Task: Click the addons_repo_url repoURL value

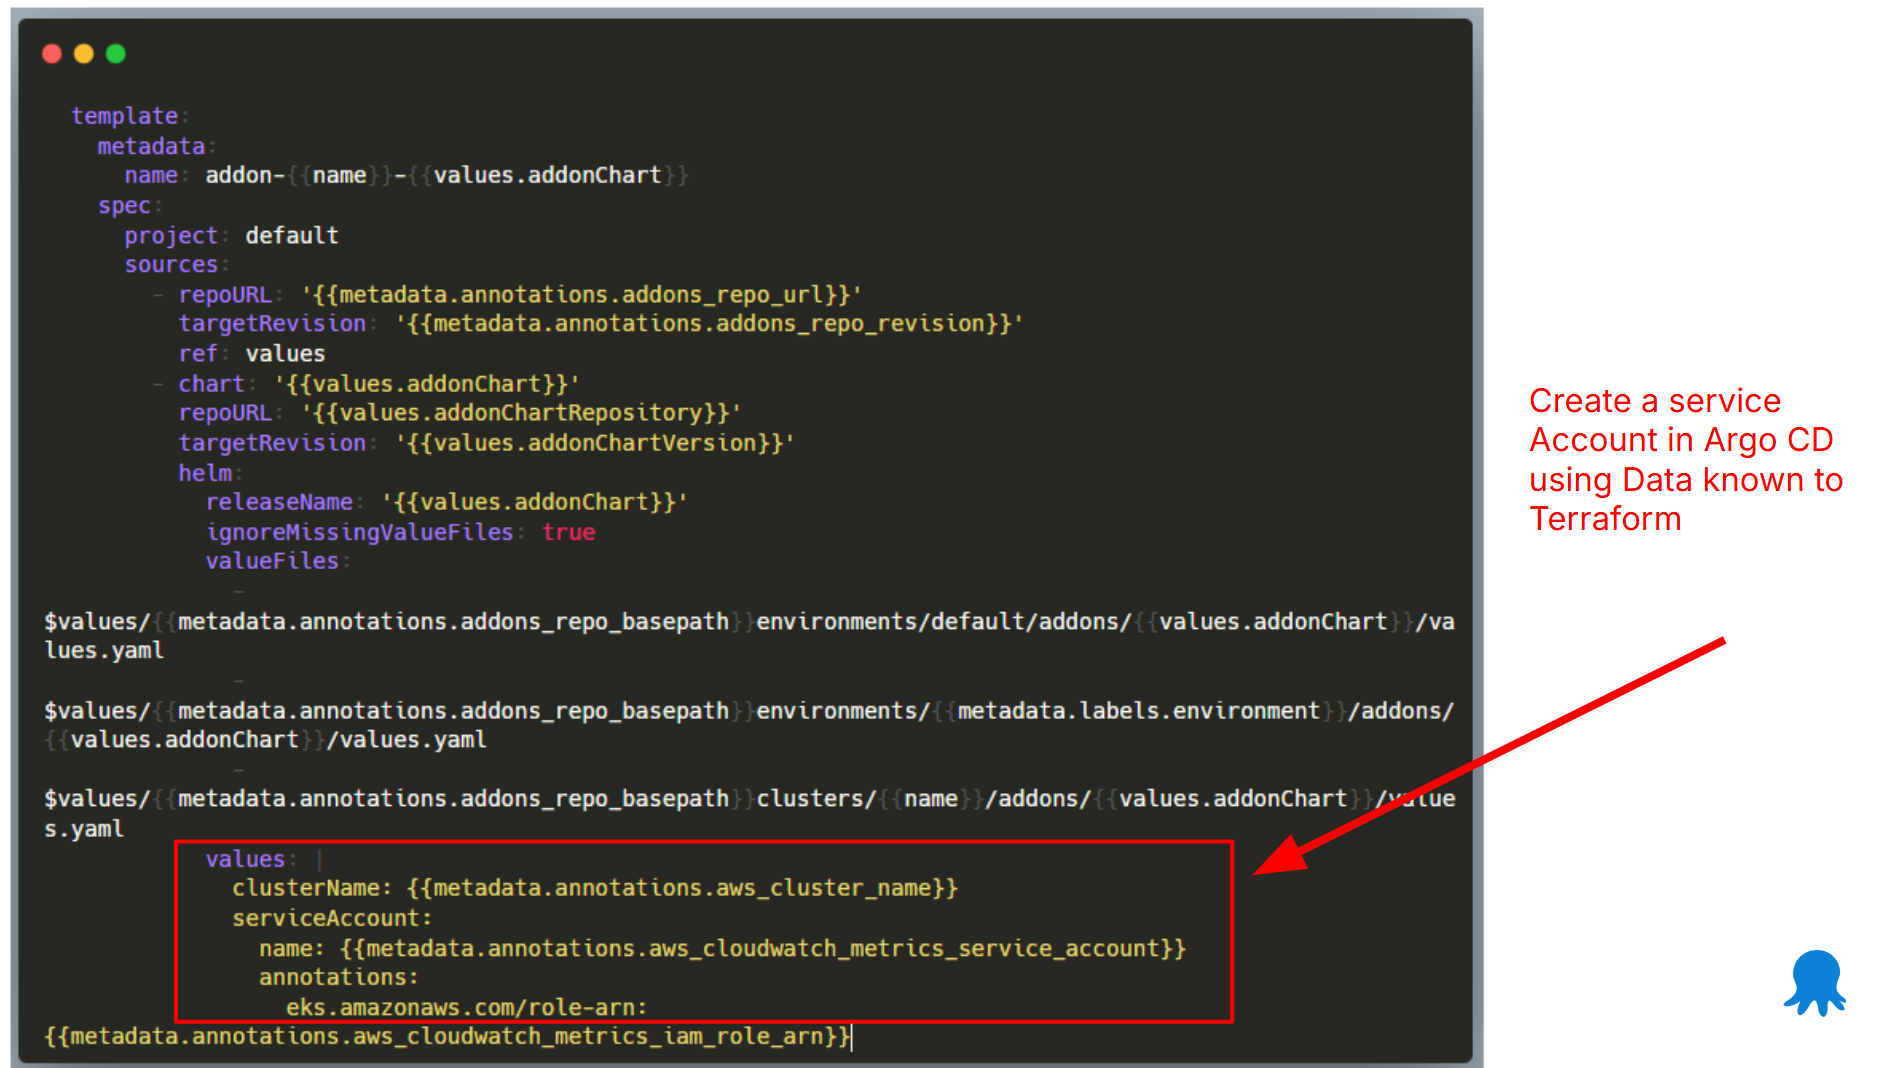Action: [582, 293]
